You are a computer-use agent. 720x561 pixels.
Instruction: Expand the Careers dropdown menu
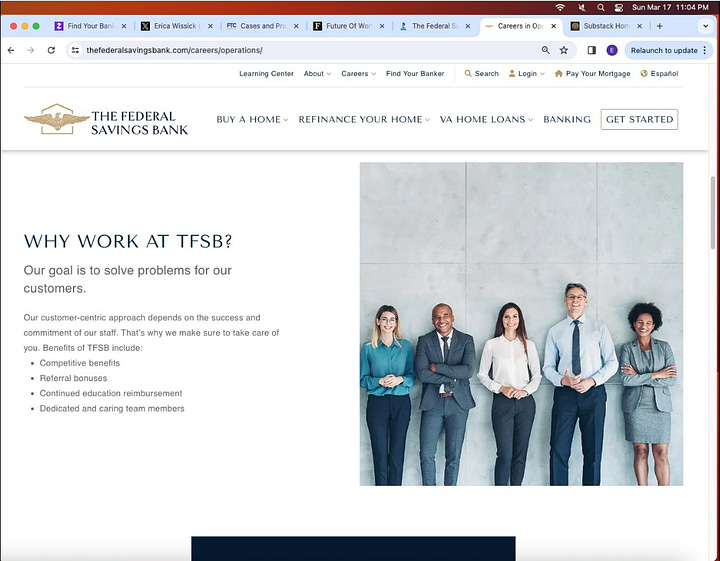(358, 73)
